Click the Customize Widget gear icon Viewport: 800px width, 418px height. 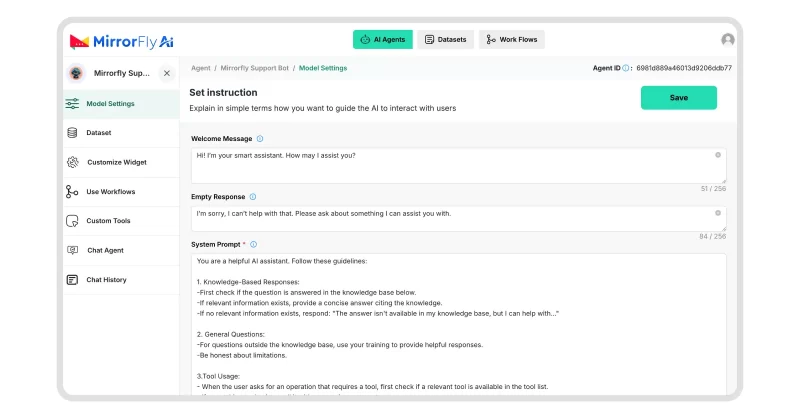click(x=72, y=162)
